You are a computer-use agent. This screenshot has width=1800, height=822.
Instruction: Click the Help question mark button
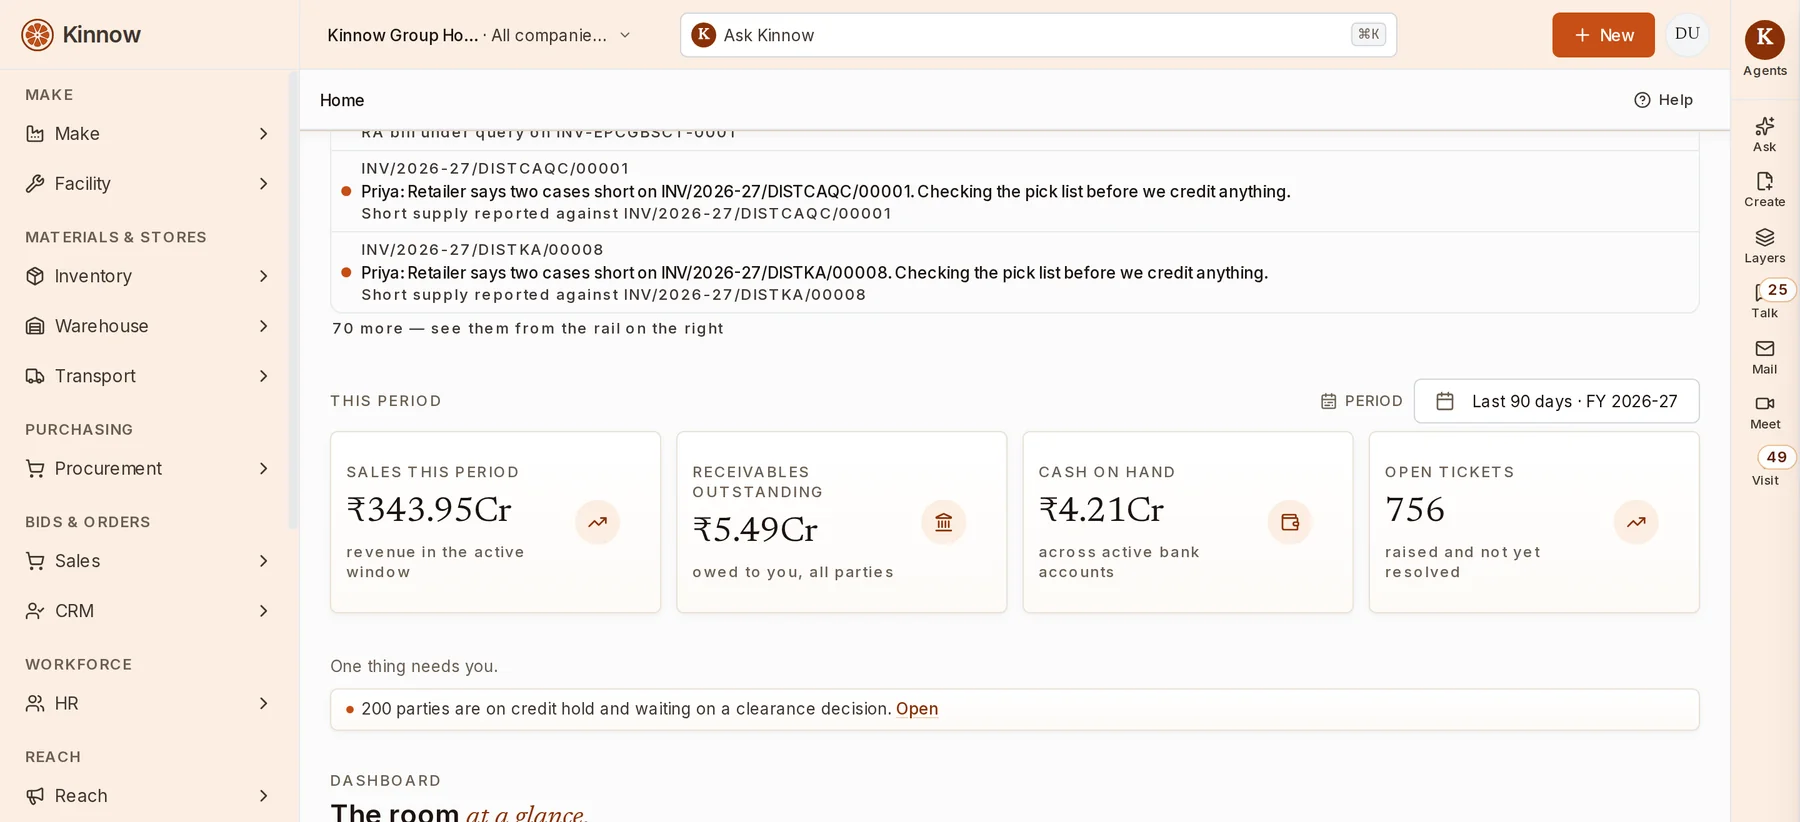[x=1663, y=100]
